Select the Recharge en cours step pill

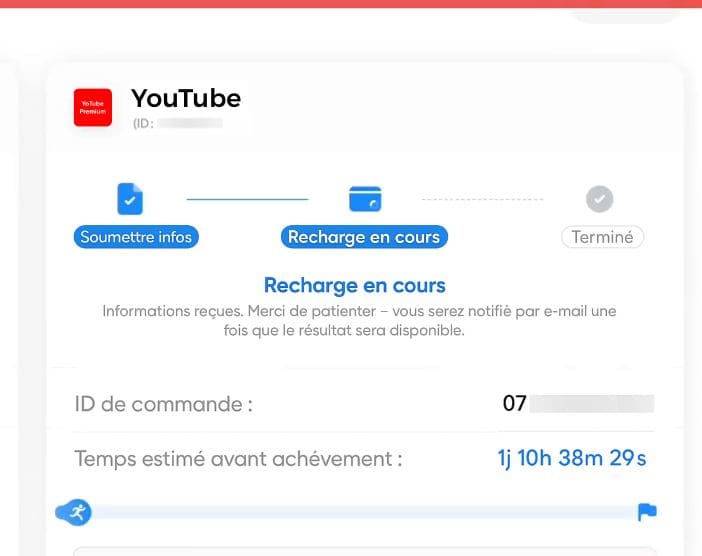click(364, 237)
